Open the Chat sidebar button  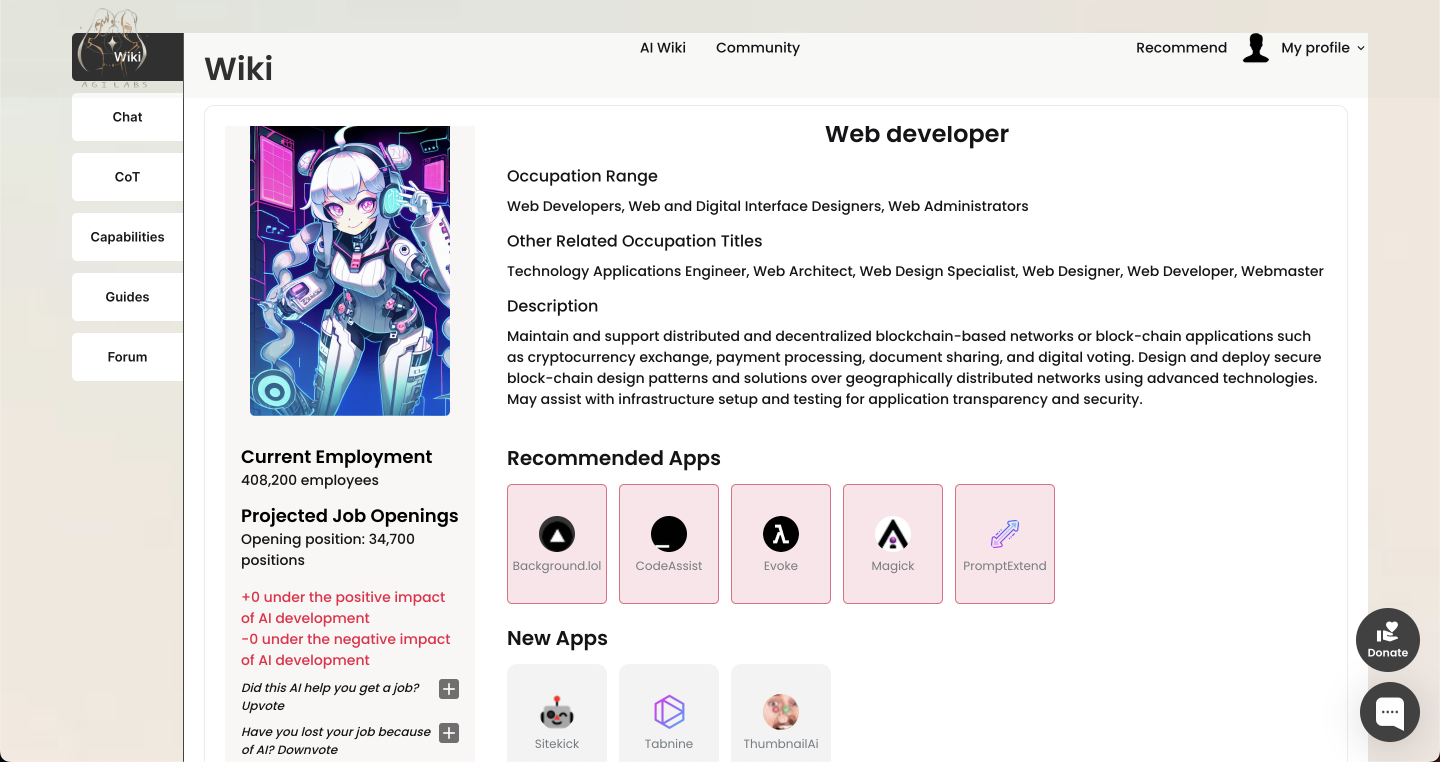128,117
